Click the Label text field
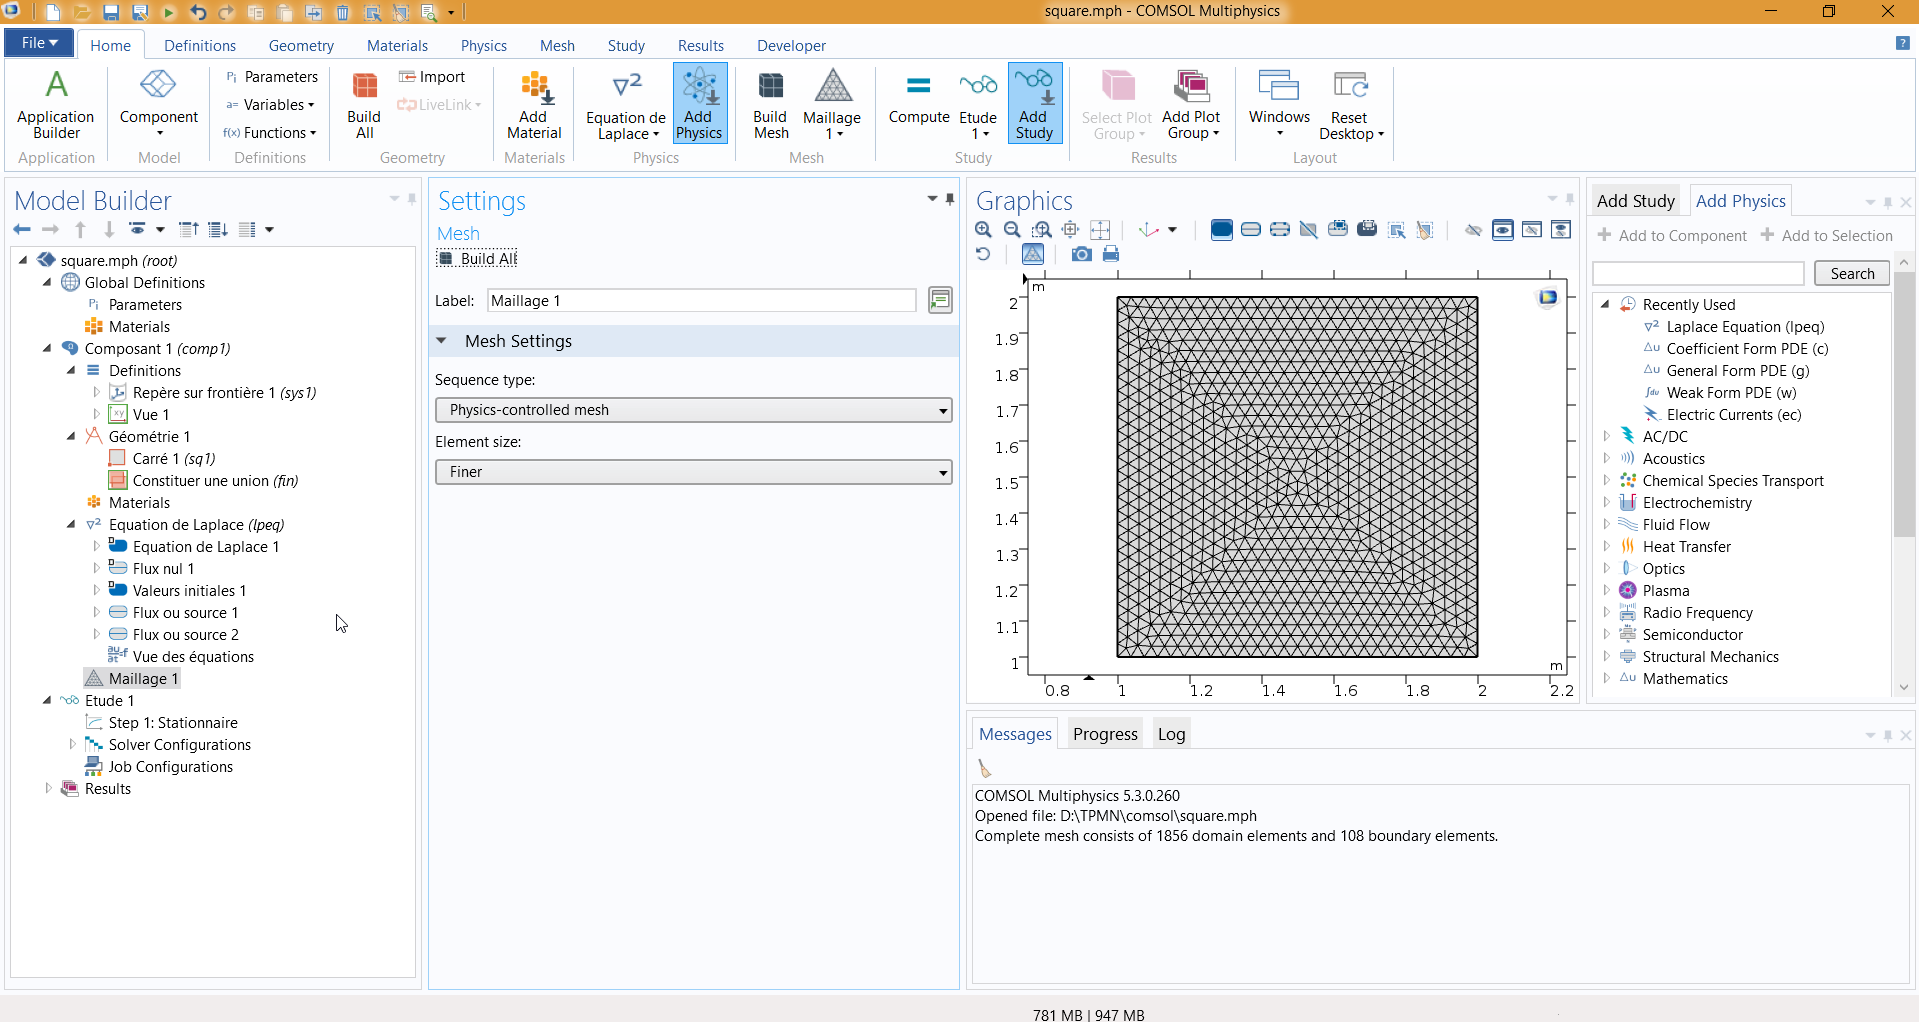The image size is (1919, 1022). (x=701, y=301)
